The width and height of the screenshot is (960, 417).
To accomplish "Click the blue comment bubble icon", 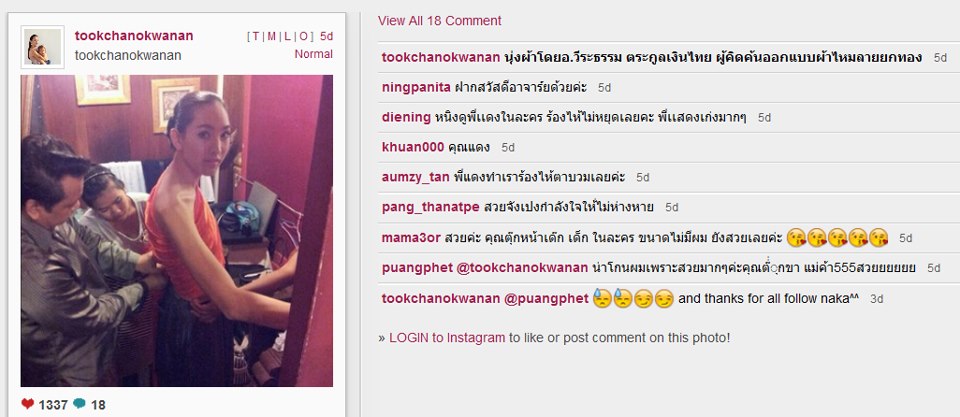I will coord(80,404).
